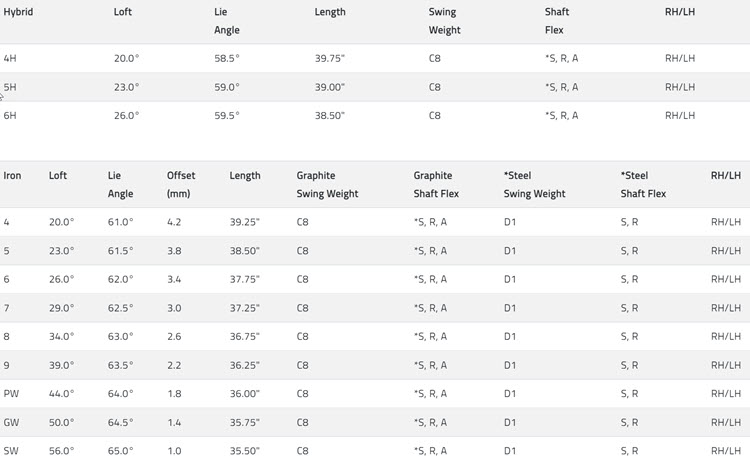The width and height of the screenshot is (750, 464).
Task: Click the Hybrid column header
Action: point(19,12)
